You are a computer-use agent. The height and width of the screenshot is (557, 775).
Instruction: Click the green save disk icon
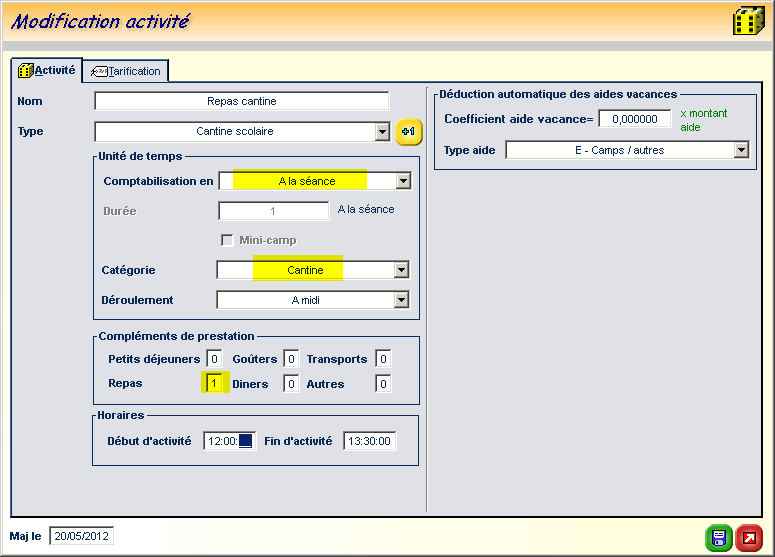718,538
